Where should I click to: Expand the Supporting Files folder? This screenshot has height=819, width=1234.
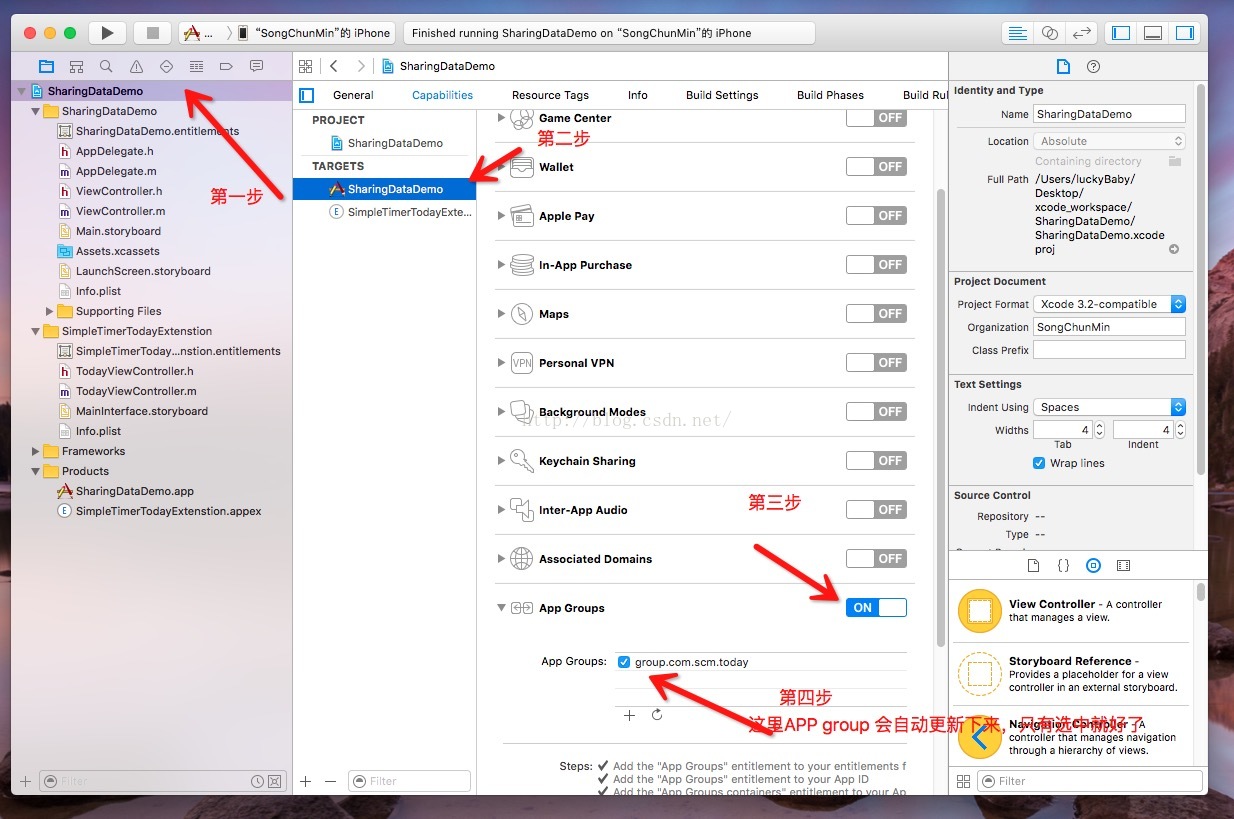click(x=50, y=311)
